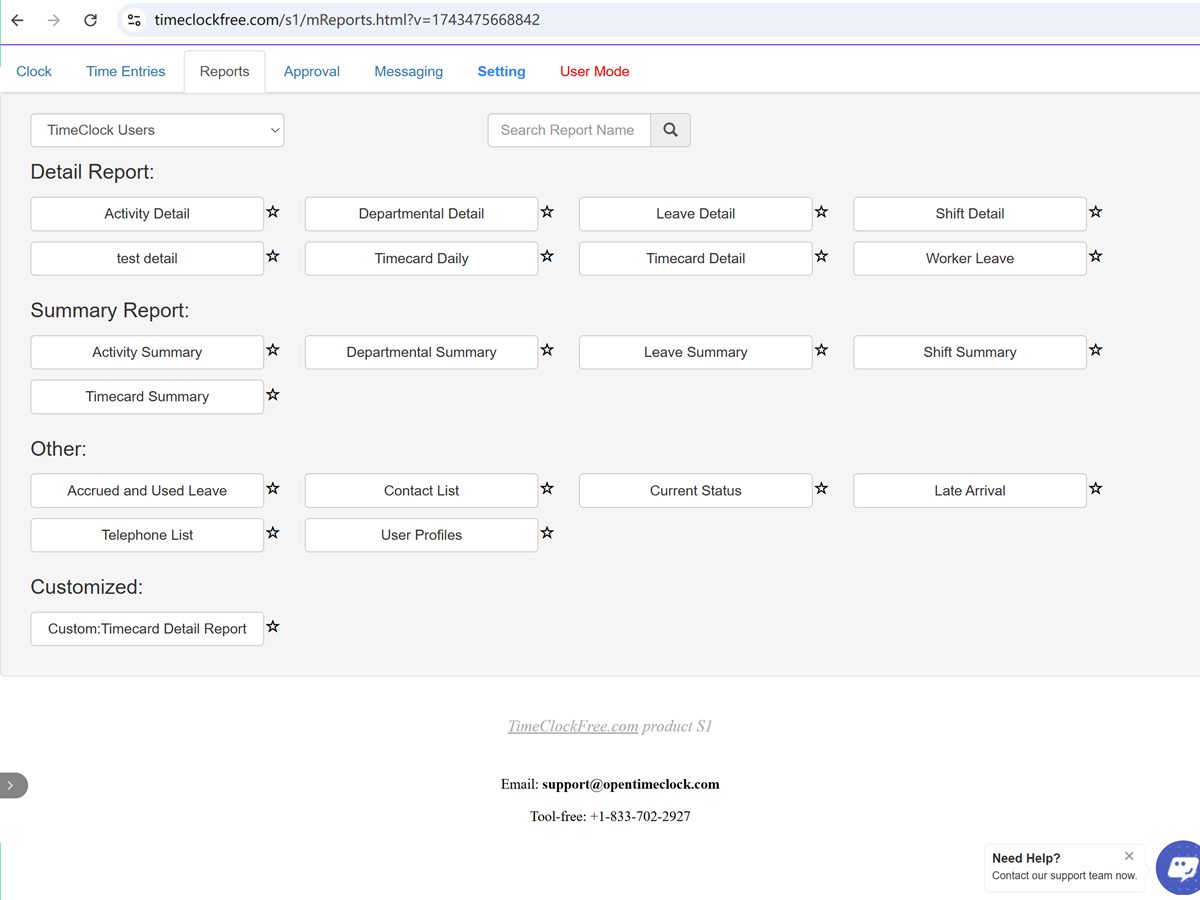Viewport: 1200px width, 900px height.
Task: Star the Custom:Timecard Detail Report
Action: (273, 627)
